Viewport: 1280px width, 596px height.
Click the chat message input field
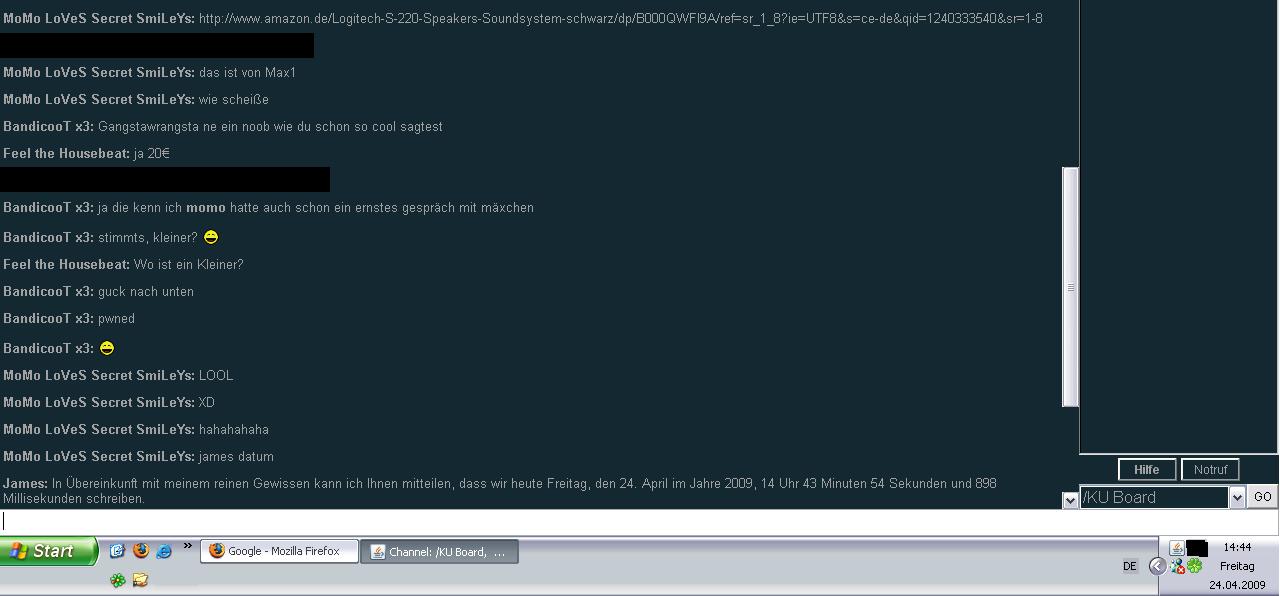coord(639,521)
